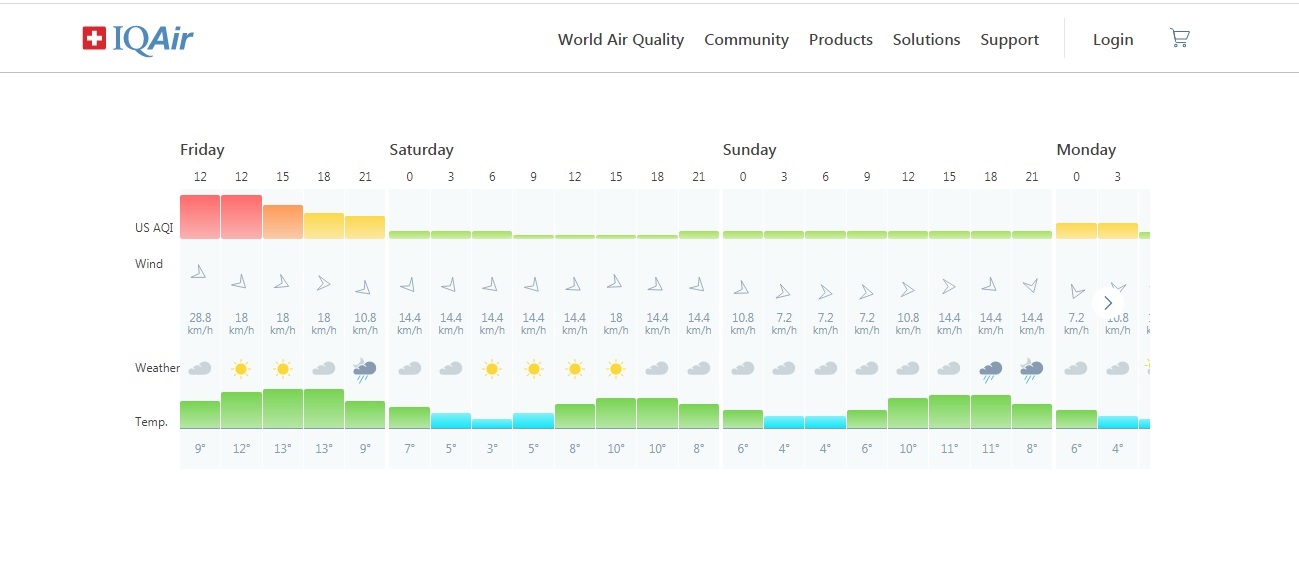Go to Solutions menu
This screenshot has width=1299, height=564.
coord(926,40)
